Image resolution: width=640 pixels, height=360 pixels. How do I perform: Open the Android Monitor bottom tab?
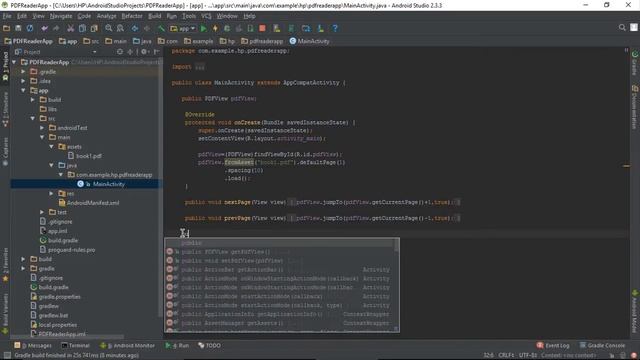128,345
